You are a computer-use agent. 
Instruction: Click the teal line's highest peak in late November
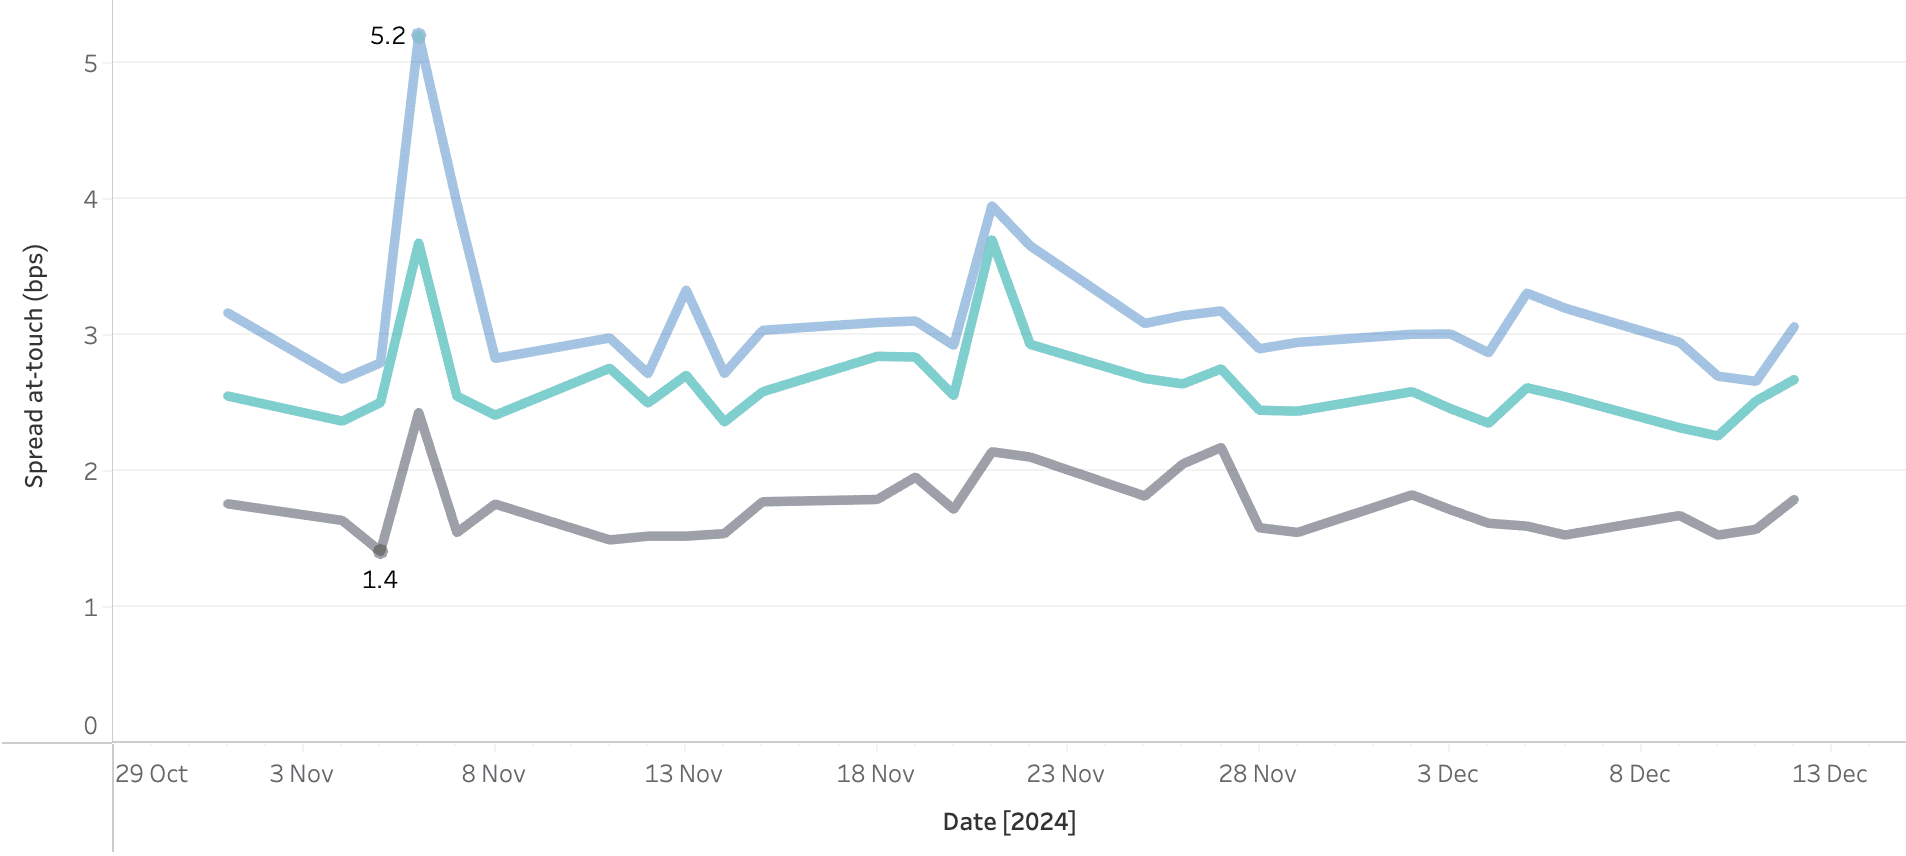point(991,241)
